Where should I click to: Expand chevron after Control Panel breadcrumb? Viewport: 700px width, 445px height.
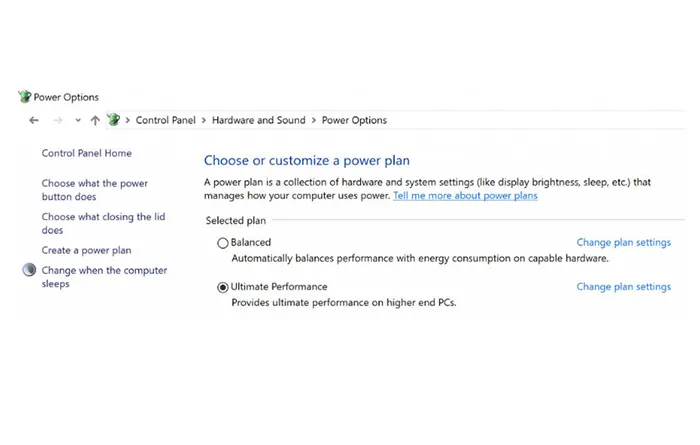204,120
